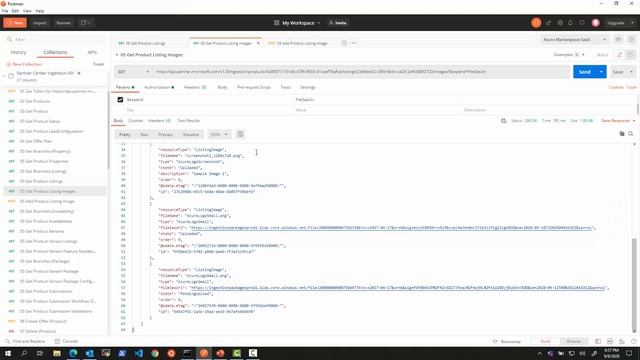Open the JSON format dropdown
The image size is (640, 360).
click(x=219, y=134)
